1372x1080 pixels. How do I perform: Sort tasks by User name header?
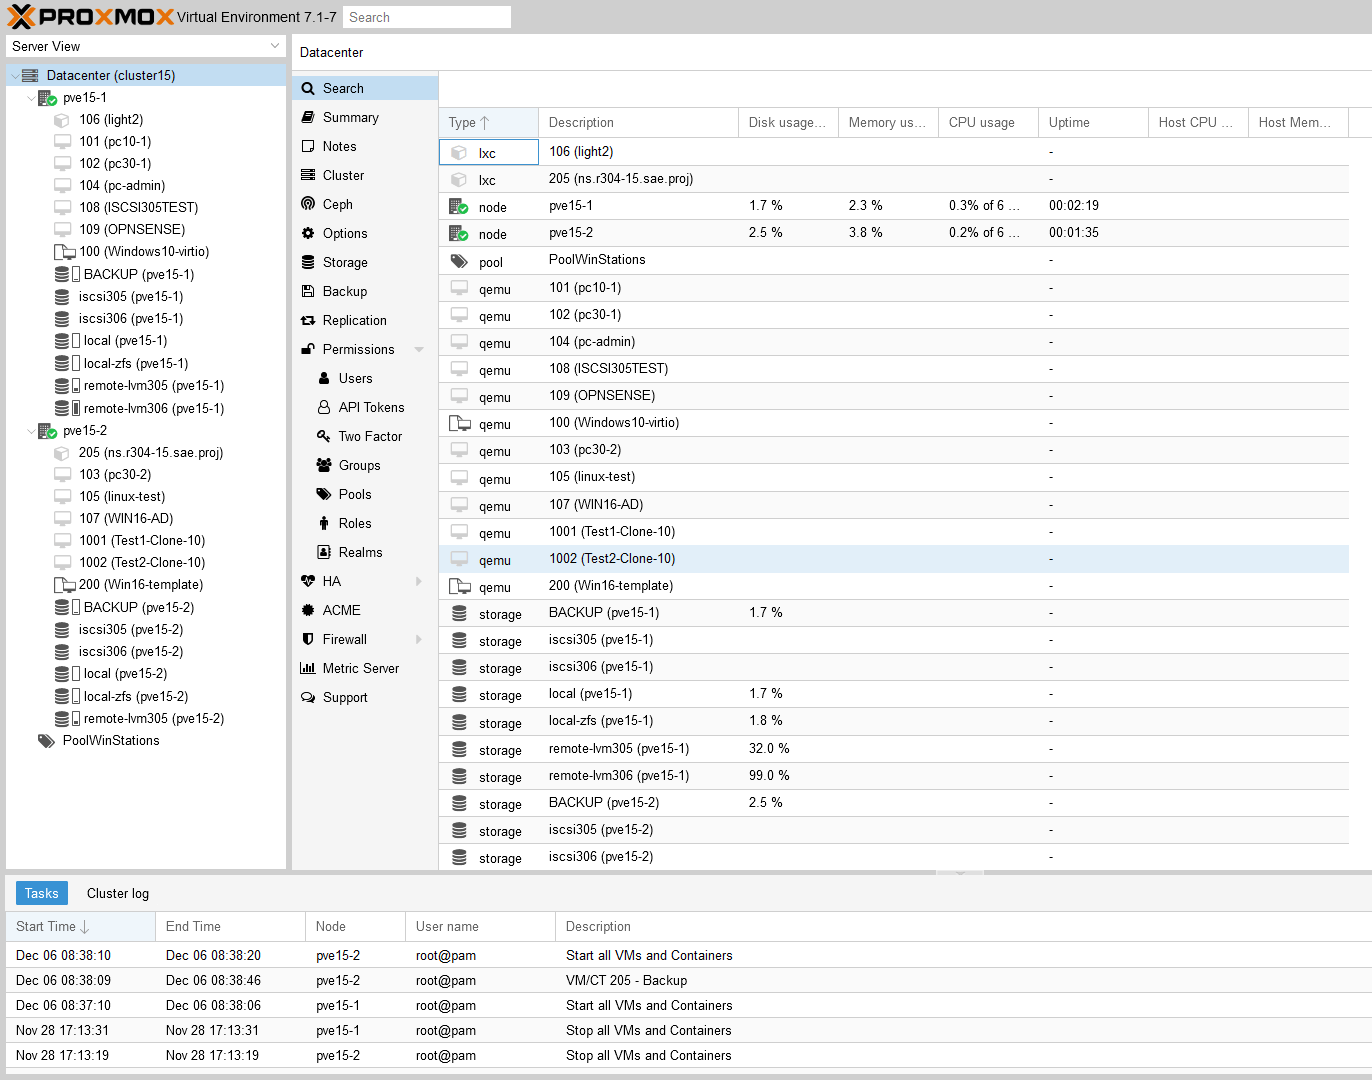coord(480,926)
